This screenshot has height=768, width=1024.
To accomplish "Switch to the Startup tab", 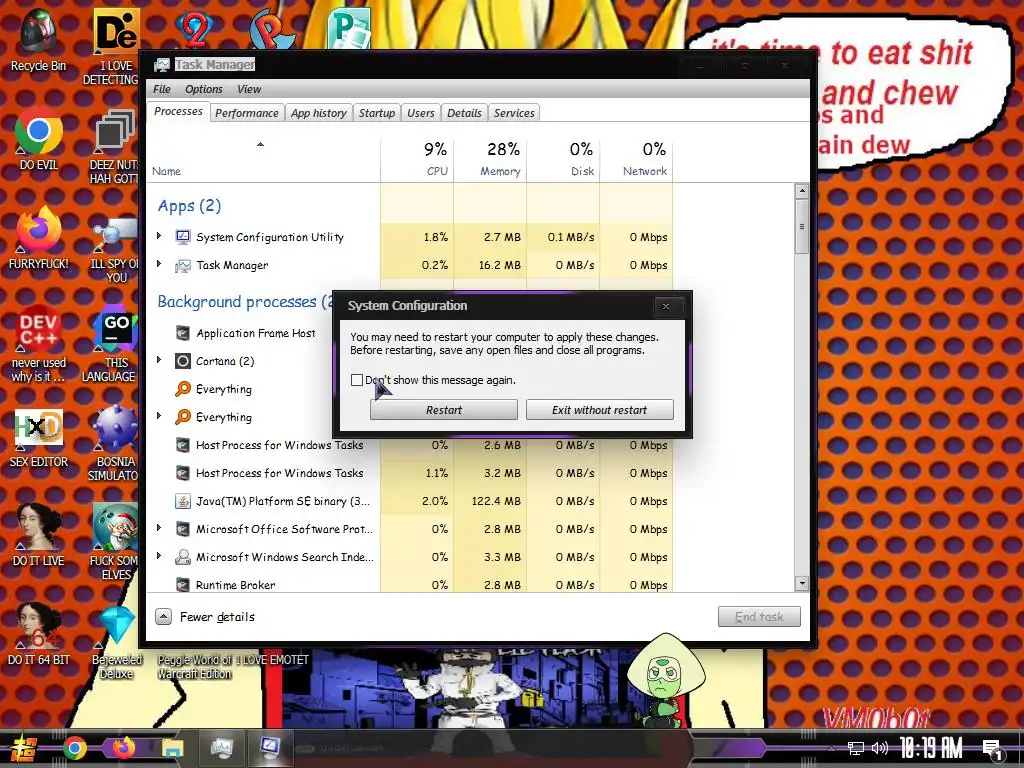I will point(377,113).
